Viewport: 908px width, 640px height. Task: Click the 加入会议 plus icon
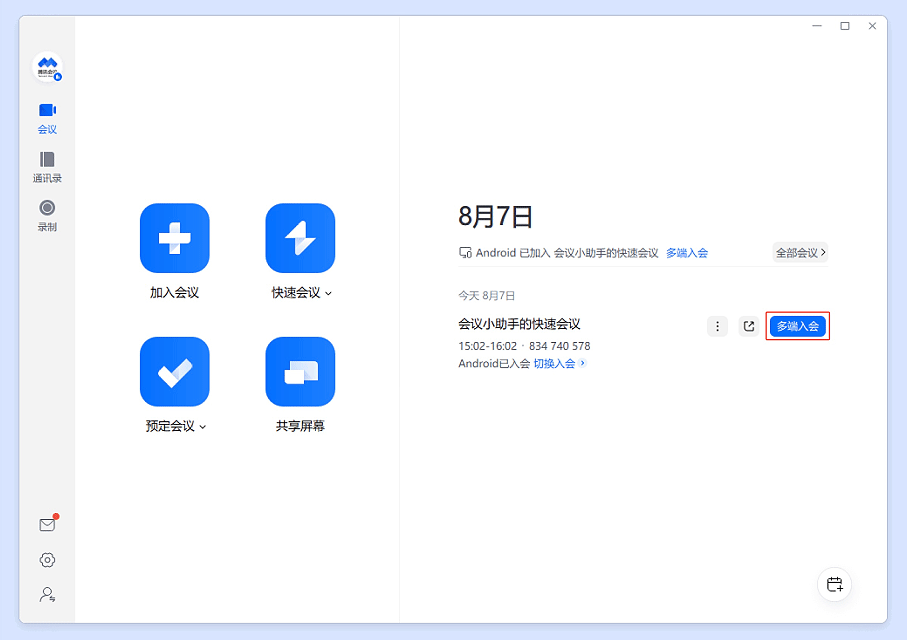point(174,238)
